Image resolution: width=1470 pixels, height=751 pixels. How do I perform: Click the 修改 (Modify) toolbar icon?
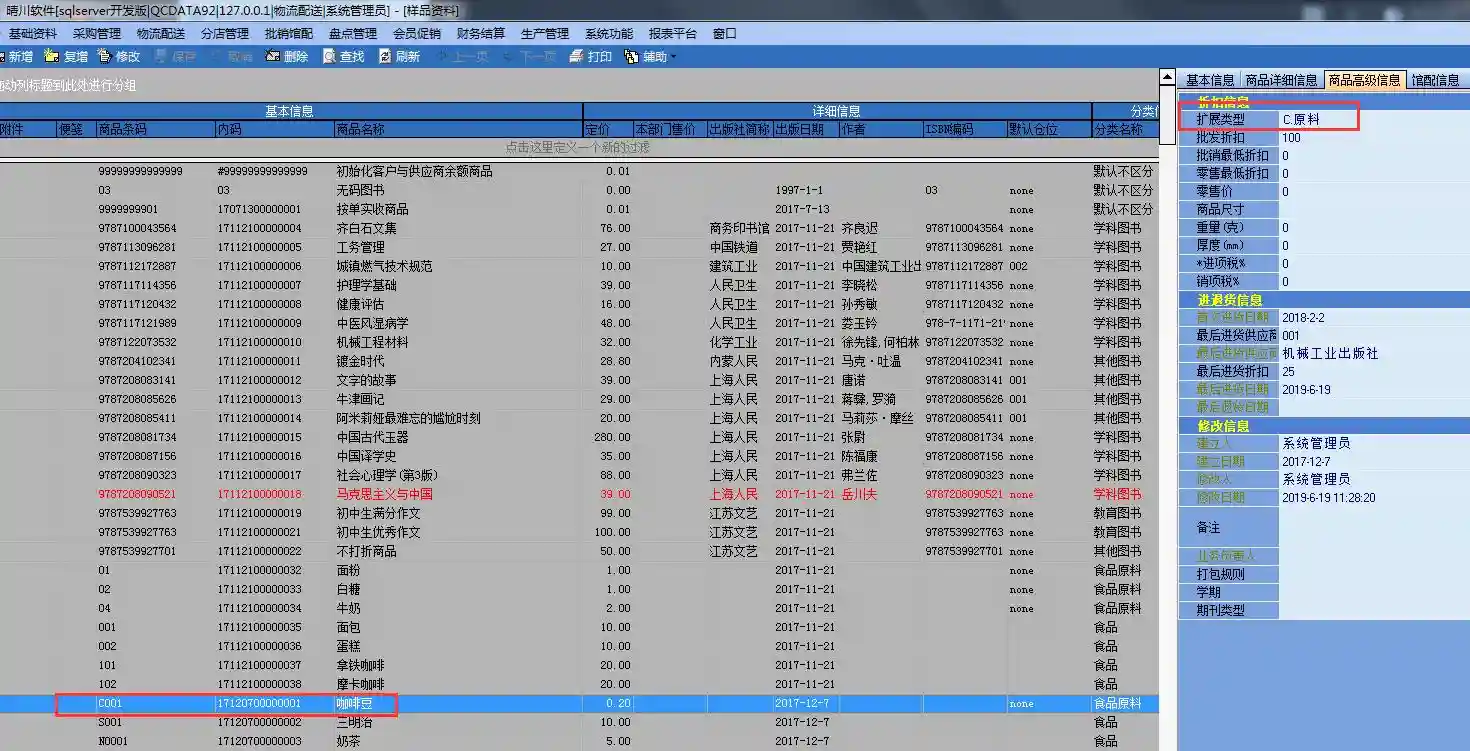click(x=106, y=57)
